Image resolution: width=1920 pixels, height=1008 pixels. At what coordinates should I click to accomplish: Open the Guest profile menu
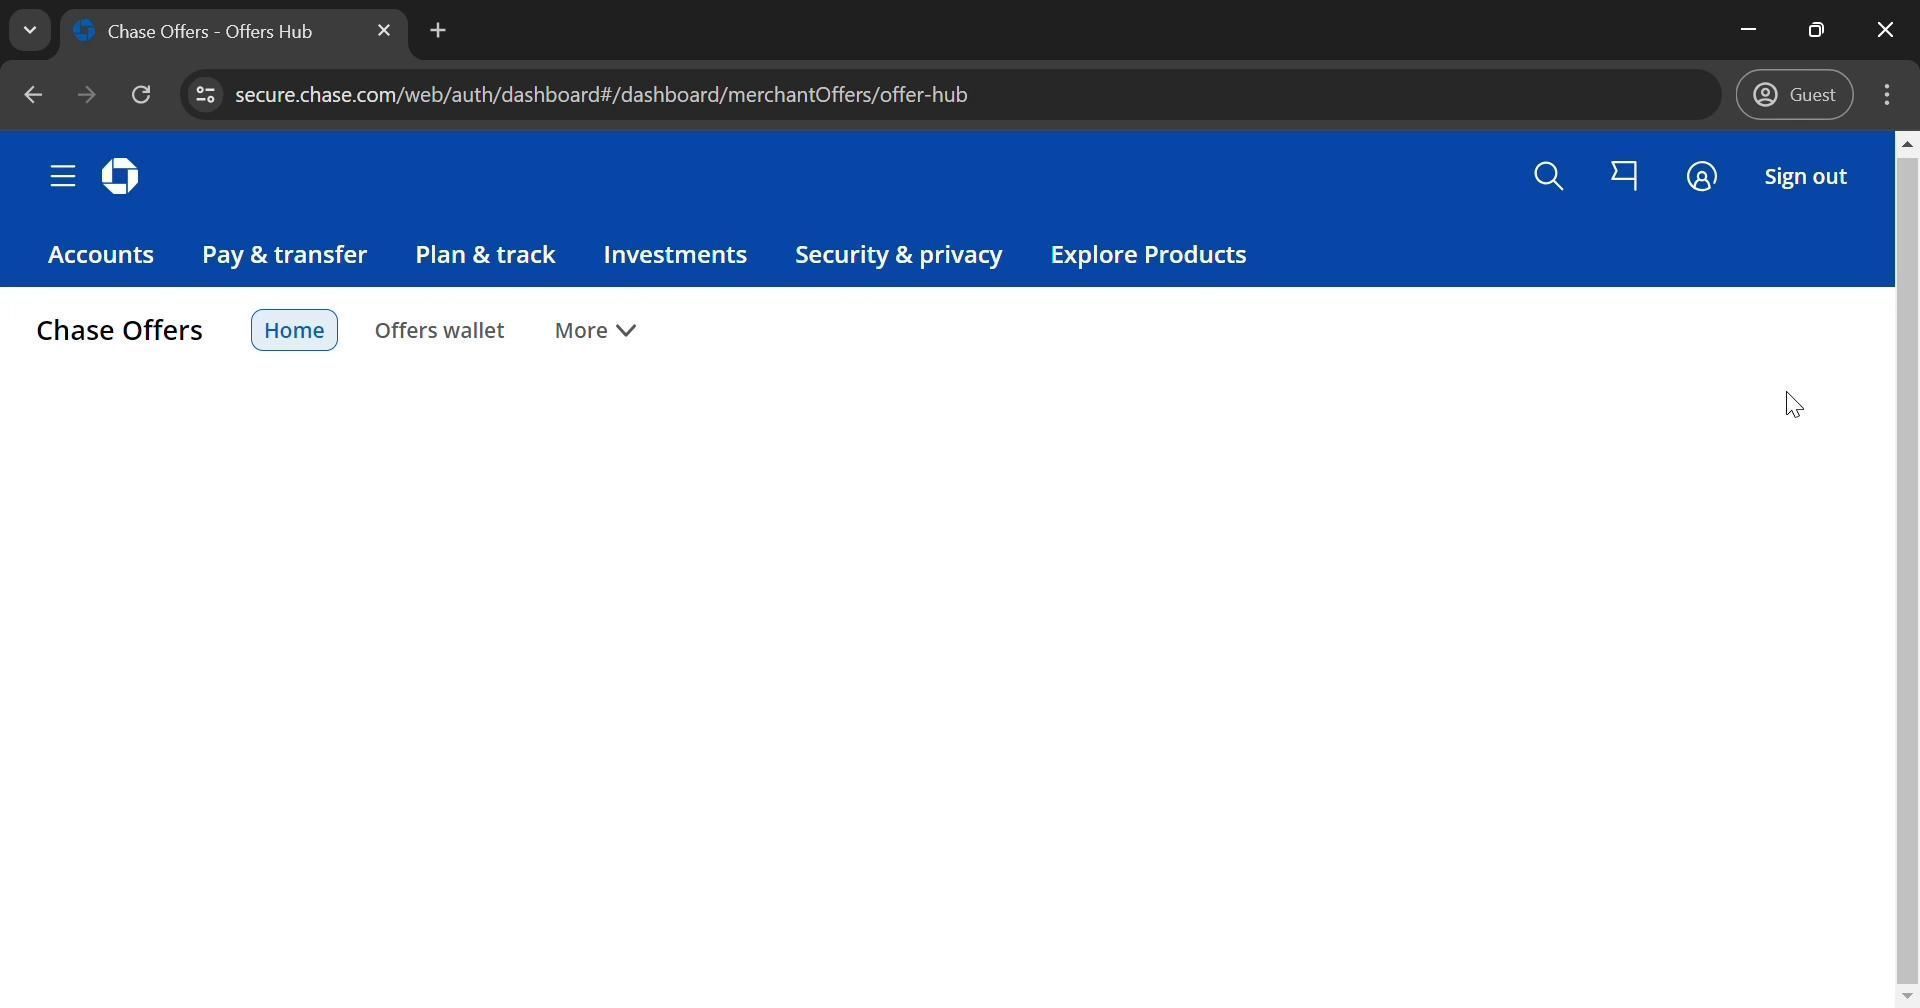point(1794,95)
